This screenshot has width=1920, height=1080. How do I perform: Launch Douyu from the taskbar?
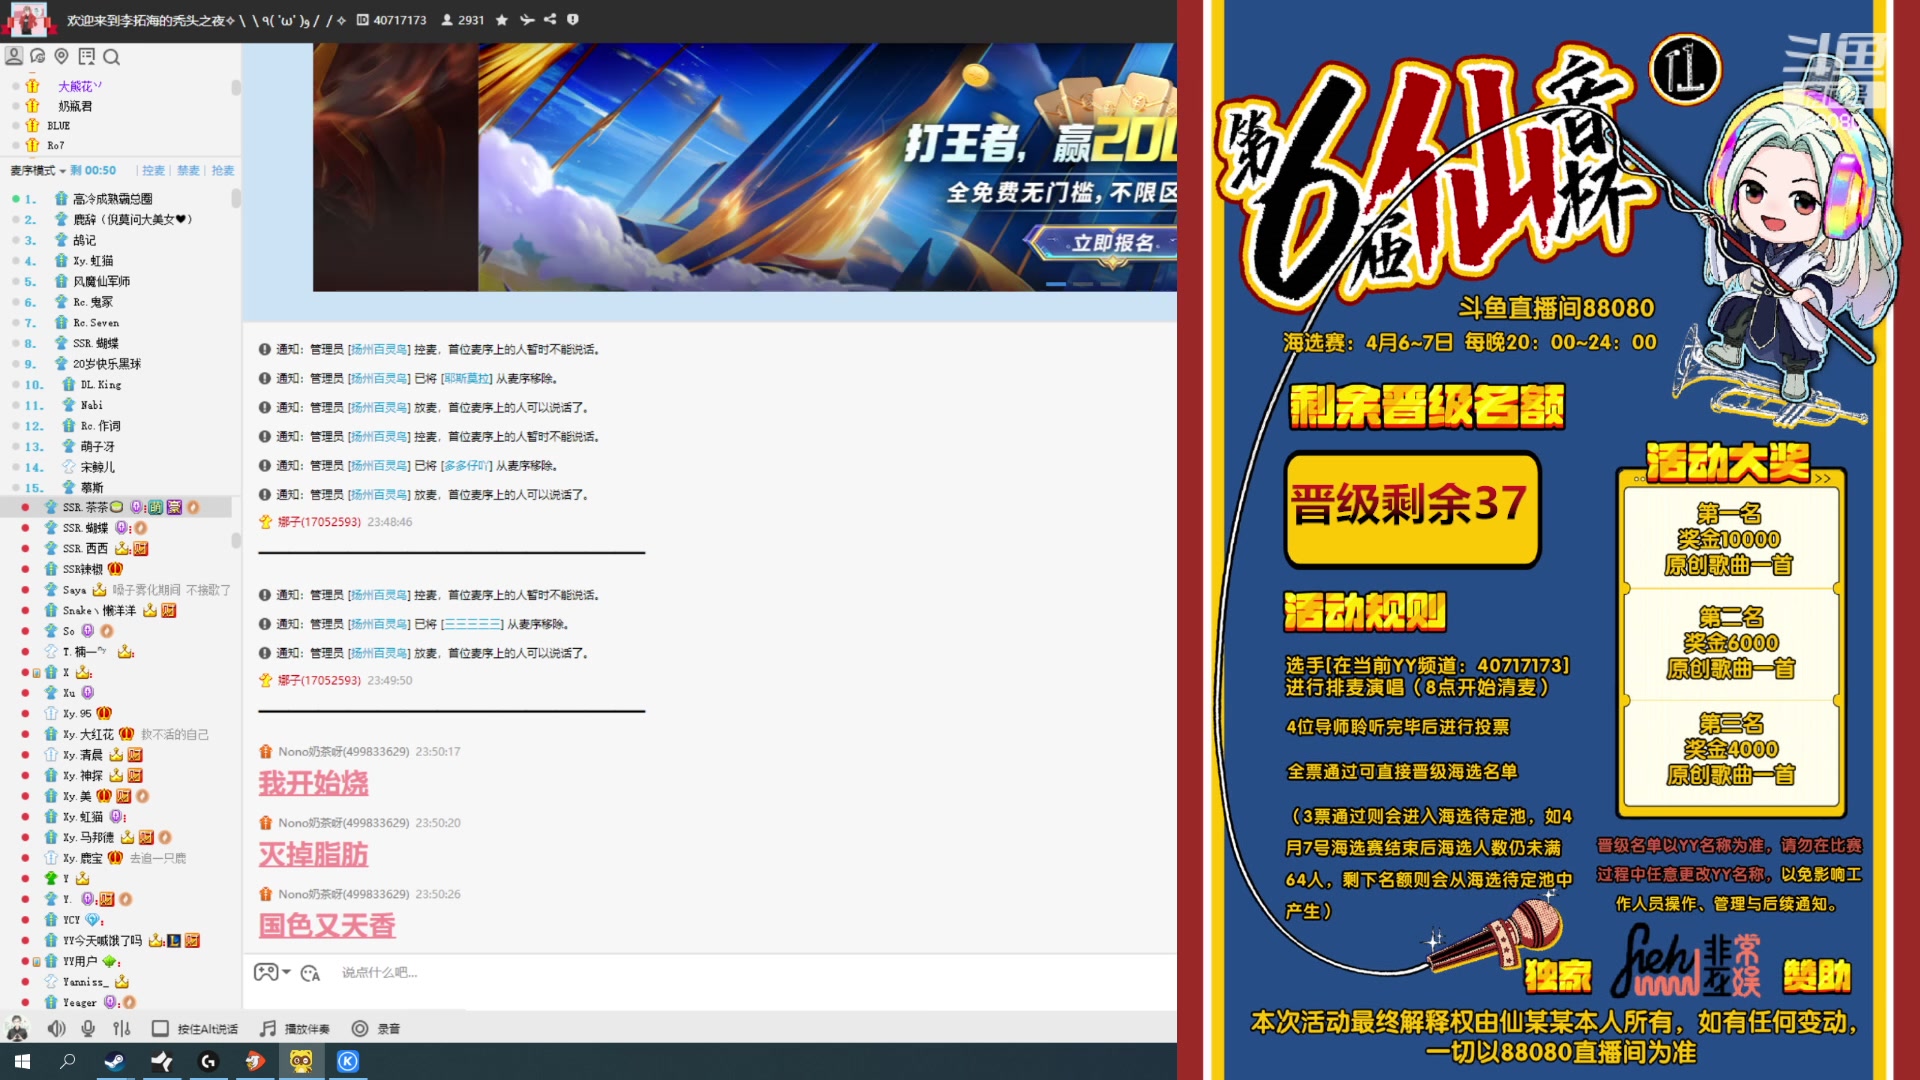click(x=255, y=1063)
